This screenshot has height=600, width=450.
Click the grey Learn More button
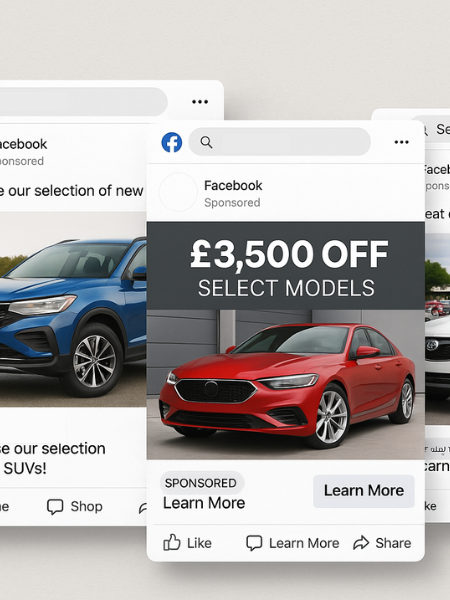click(364, 491)
